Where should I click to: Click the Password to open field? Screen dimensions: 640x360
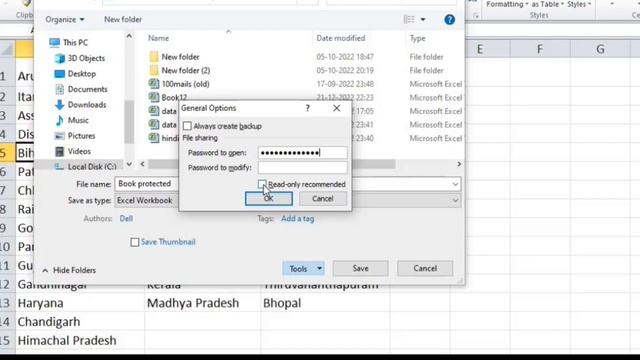pyautogui.click(x=303, y=153)
